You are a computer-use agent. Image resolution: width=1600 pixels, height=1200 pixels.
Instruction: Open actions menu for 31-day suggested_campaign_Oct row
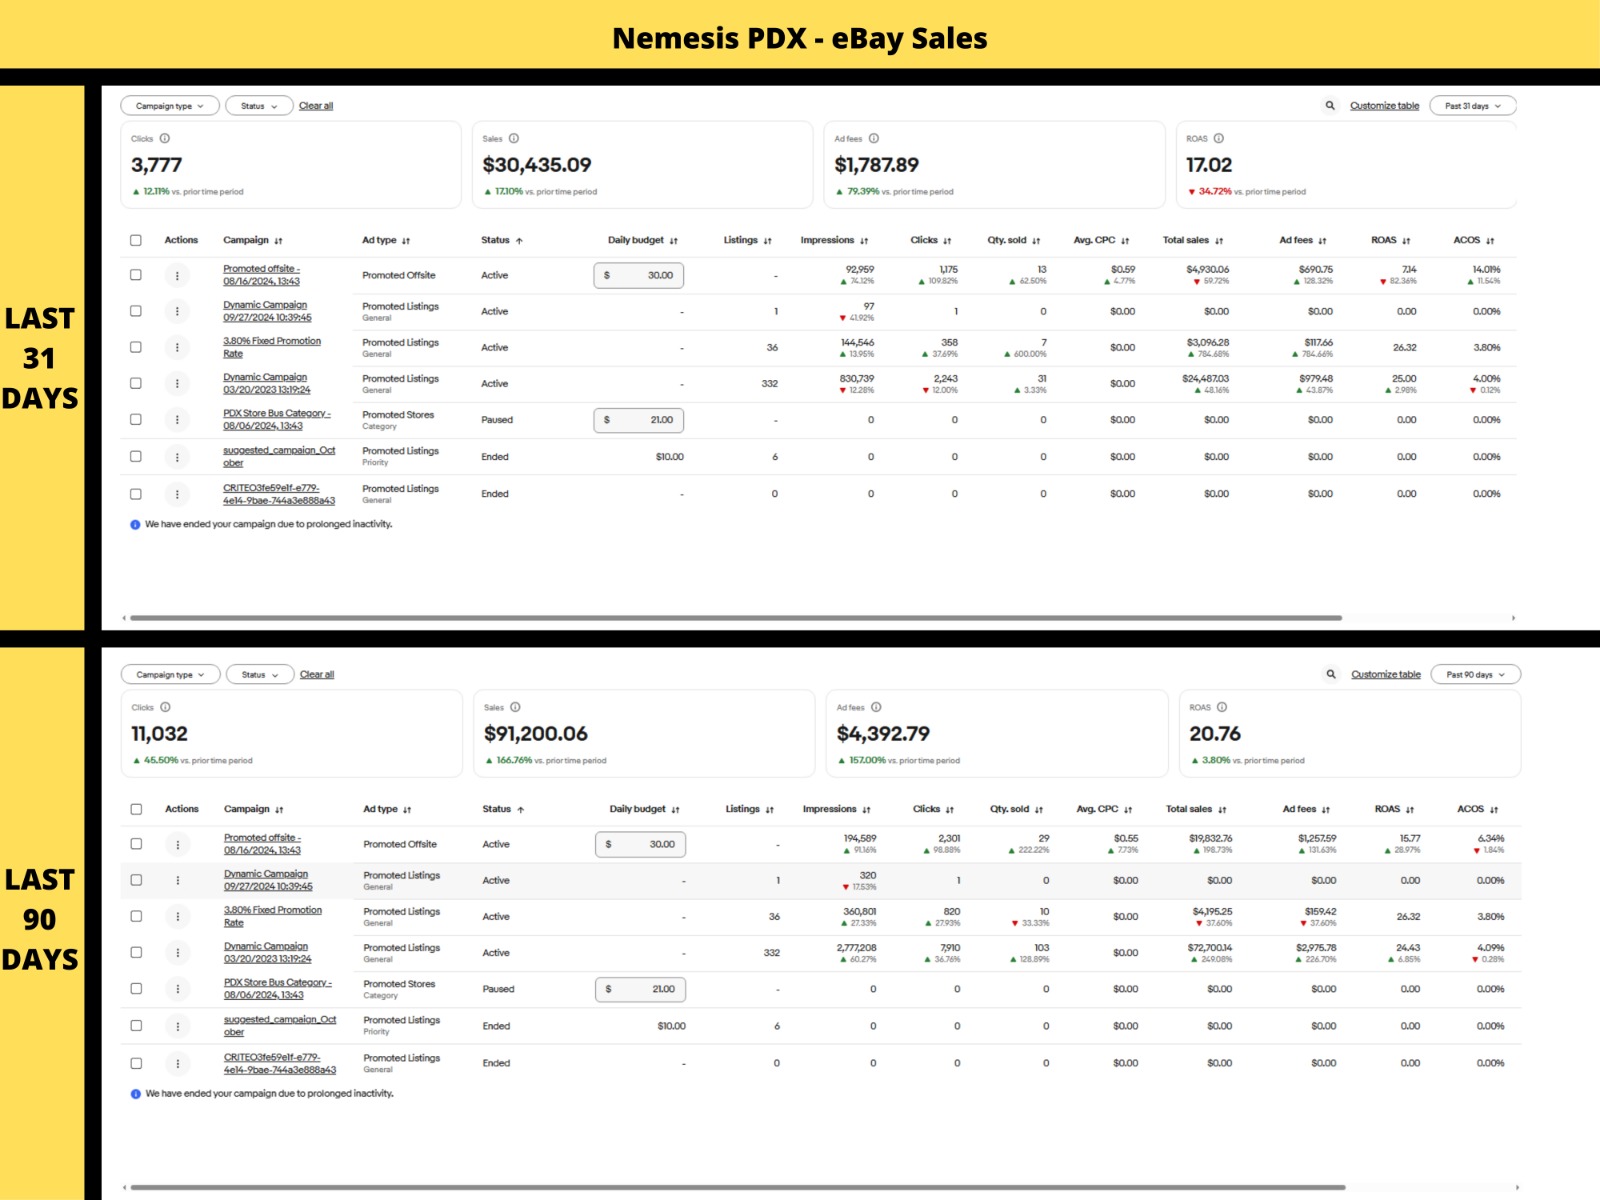coord(177,457)
